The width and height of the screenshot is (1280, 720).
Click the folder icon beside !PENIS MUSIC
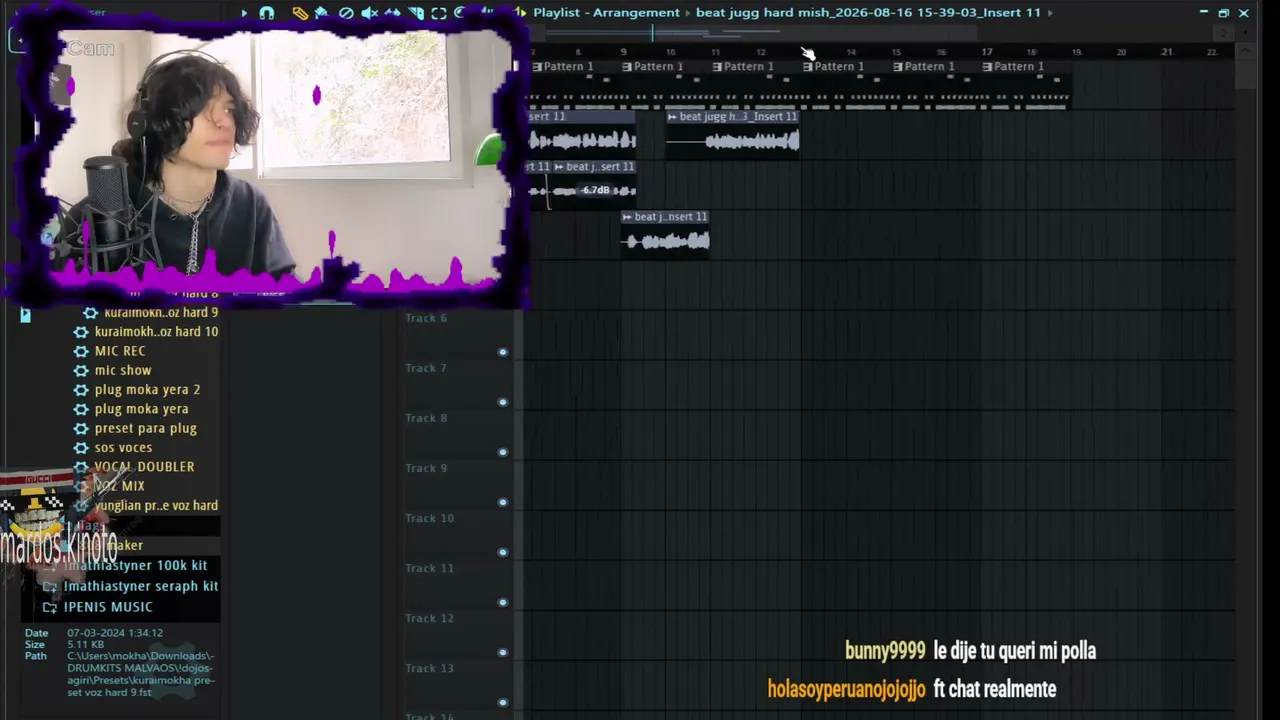(50, 607)
